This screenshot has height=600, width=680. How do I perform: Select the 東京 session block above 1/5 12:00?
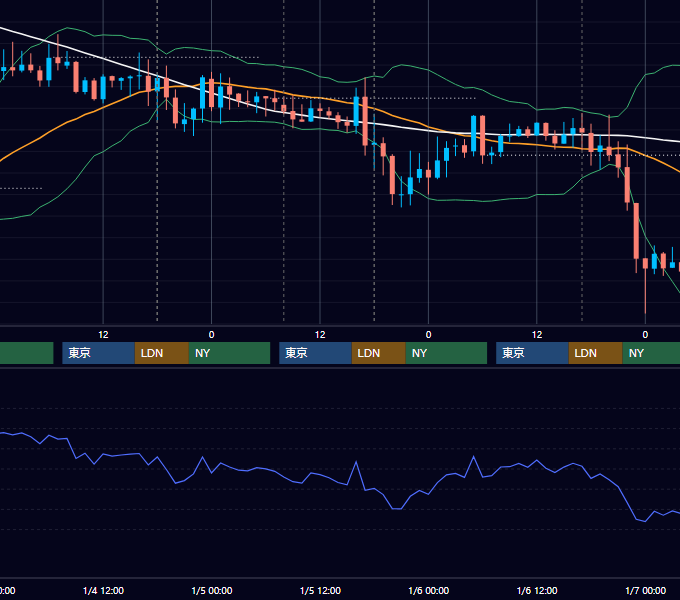click(315, 353)
